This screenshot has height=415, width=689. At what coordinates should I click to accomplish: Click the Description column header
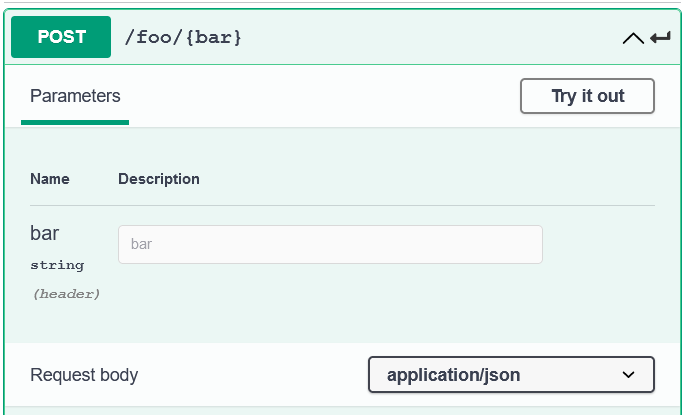159,179
